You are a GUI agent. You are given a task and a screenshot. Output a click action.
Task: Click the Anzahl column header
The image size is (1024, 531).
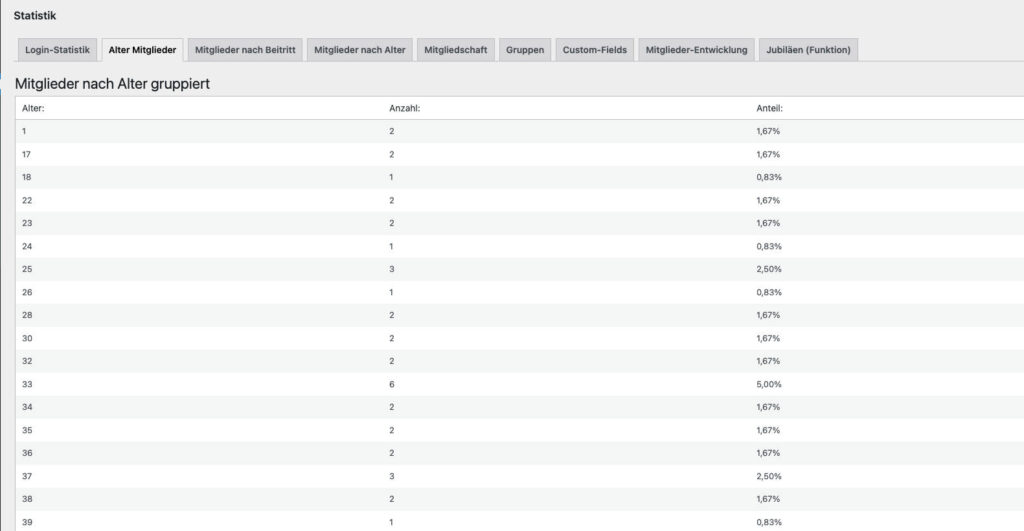[403, 108]
